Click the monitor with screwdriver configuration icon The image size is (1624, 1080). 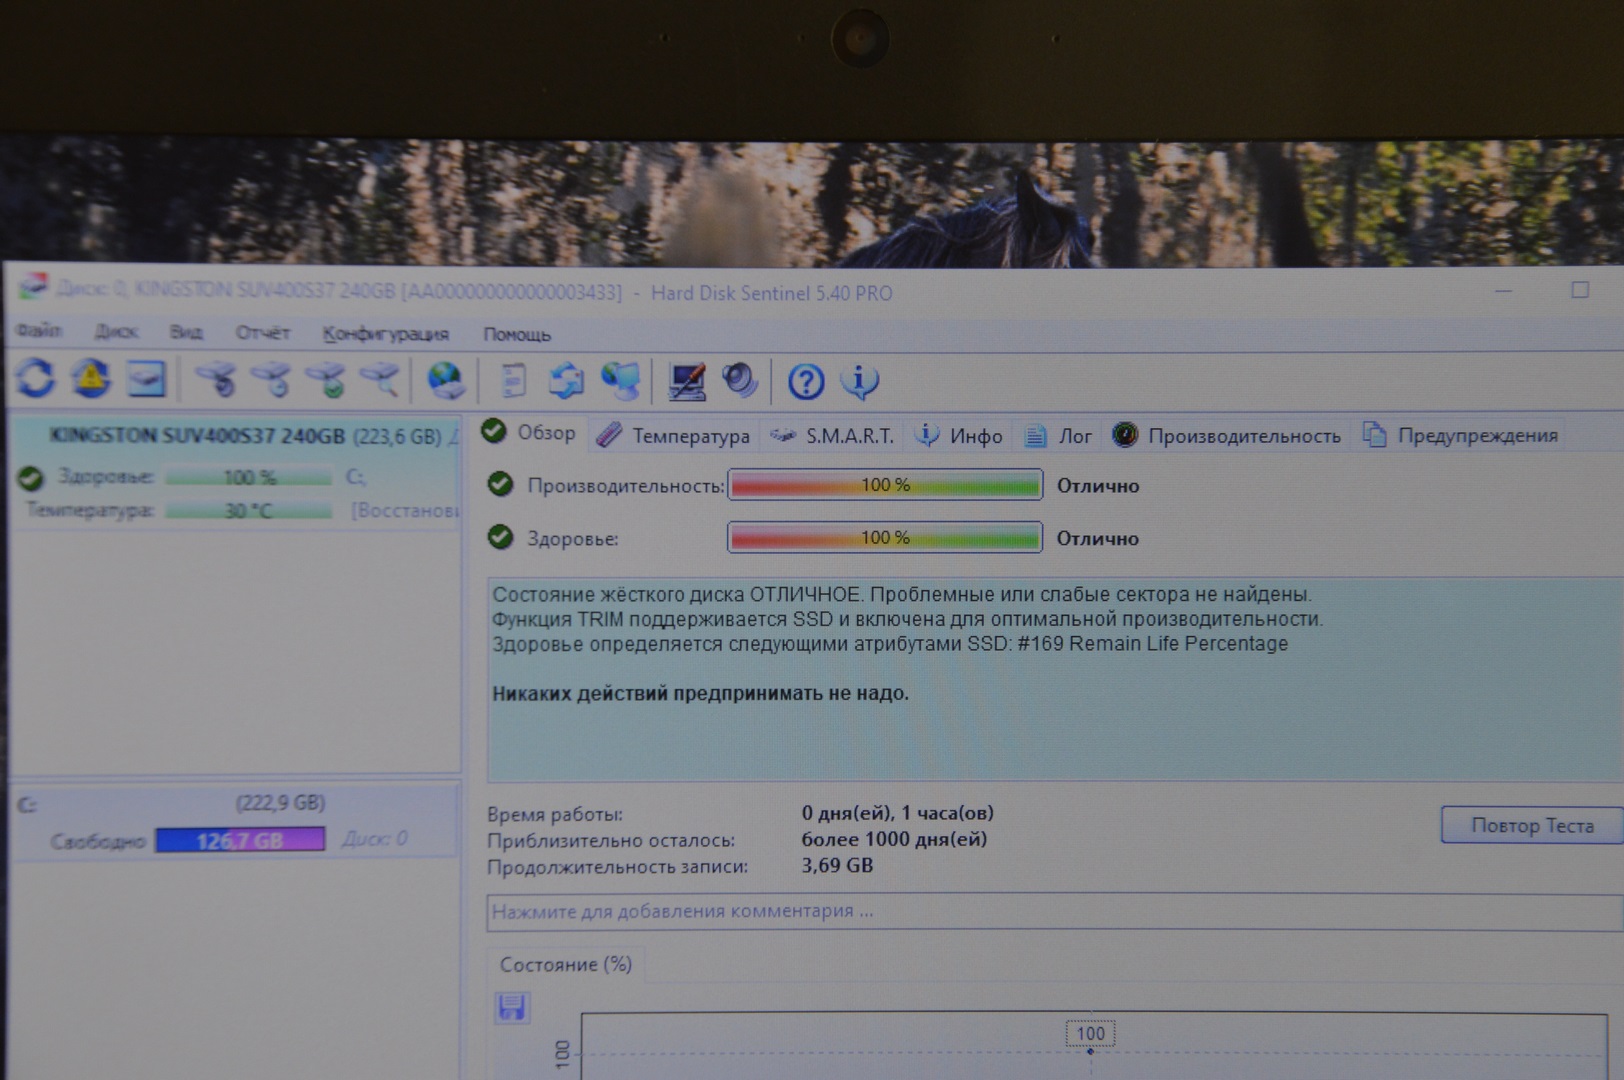click(x=686, y=381)
